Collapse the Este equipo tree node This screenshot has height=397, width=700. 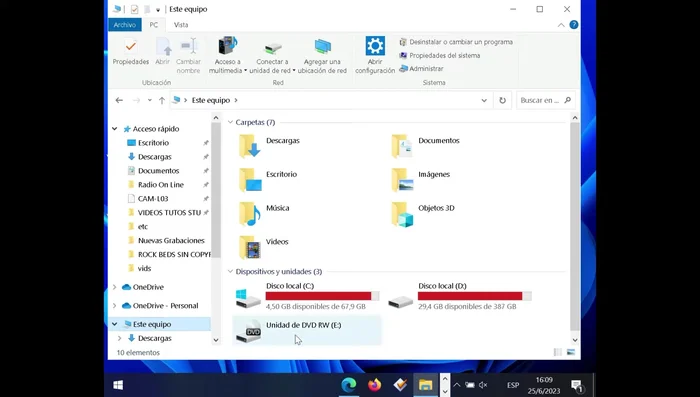[x=115, y=324]
